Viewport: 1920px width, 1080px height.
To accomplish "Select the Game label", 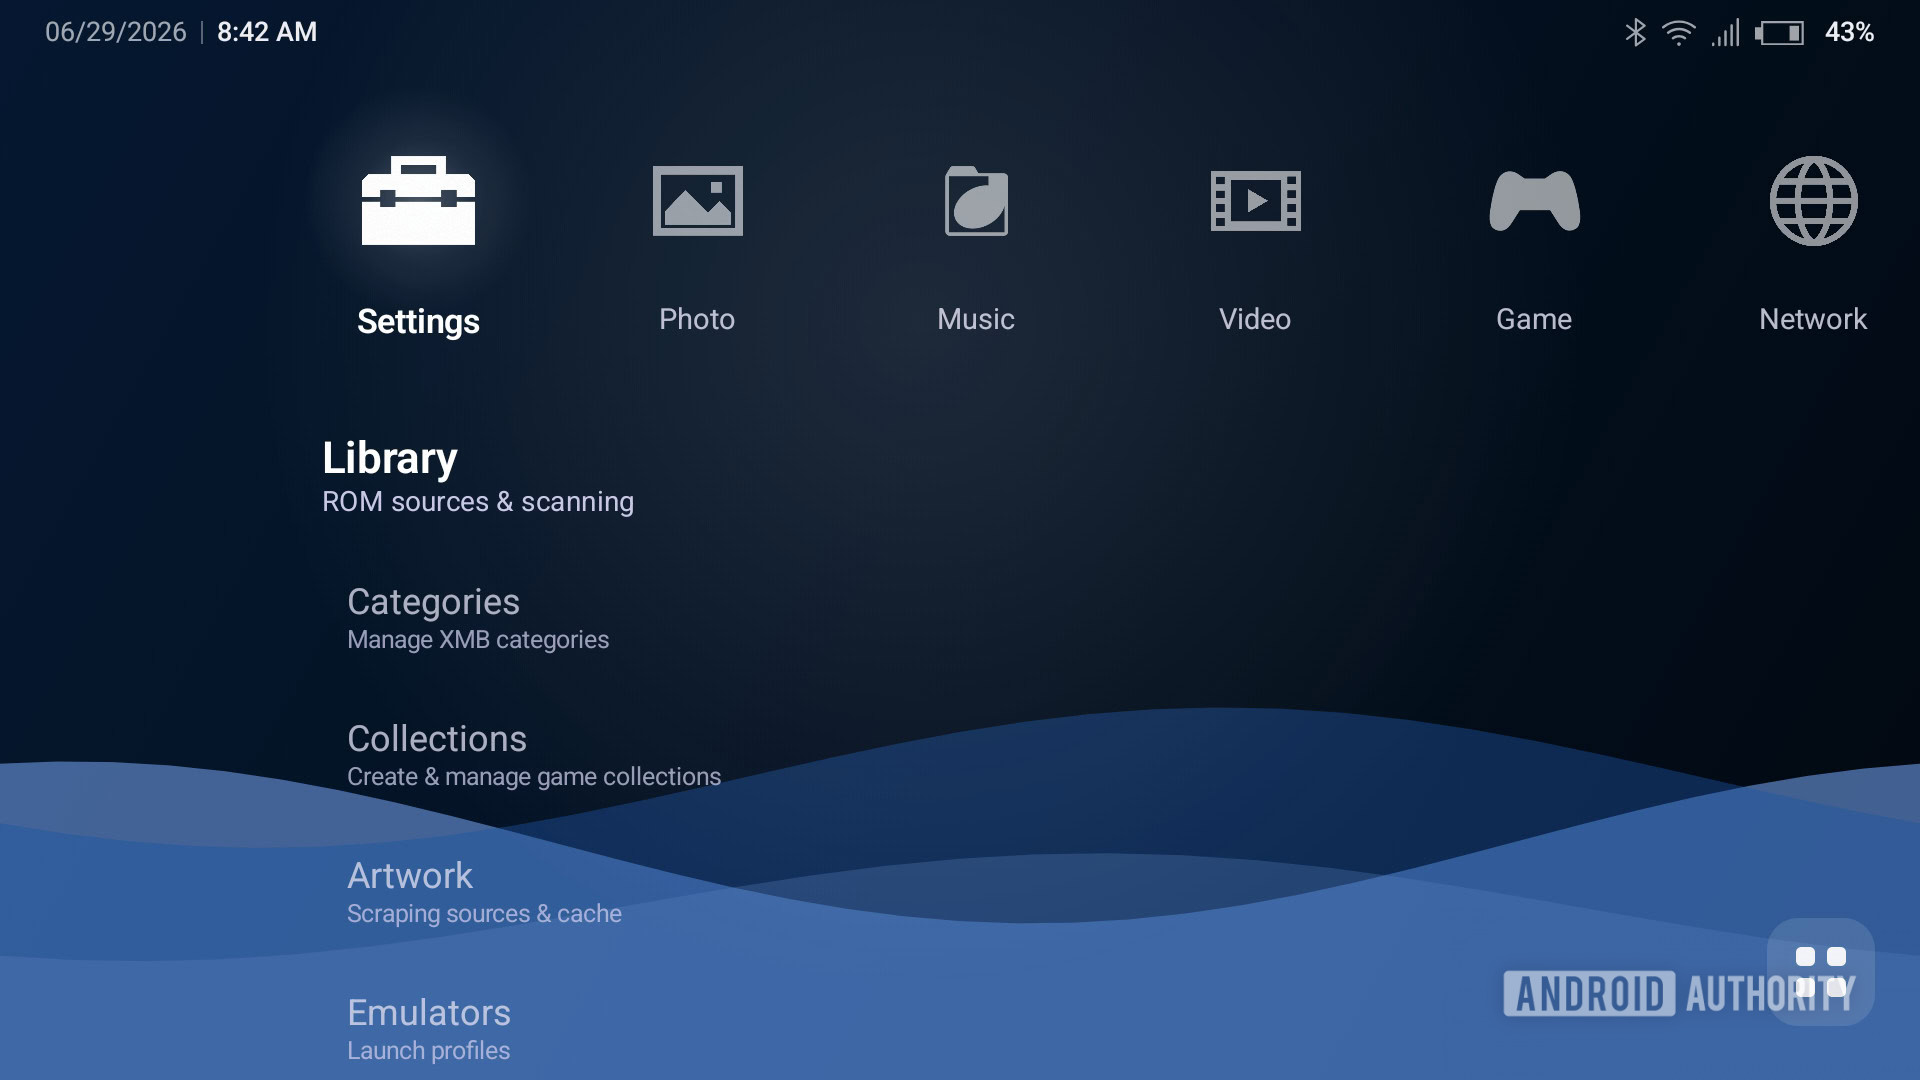I will pos(1534,319).
